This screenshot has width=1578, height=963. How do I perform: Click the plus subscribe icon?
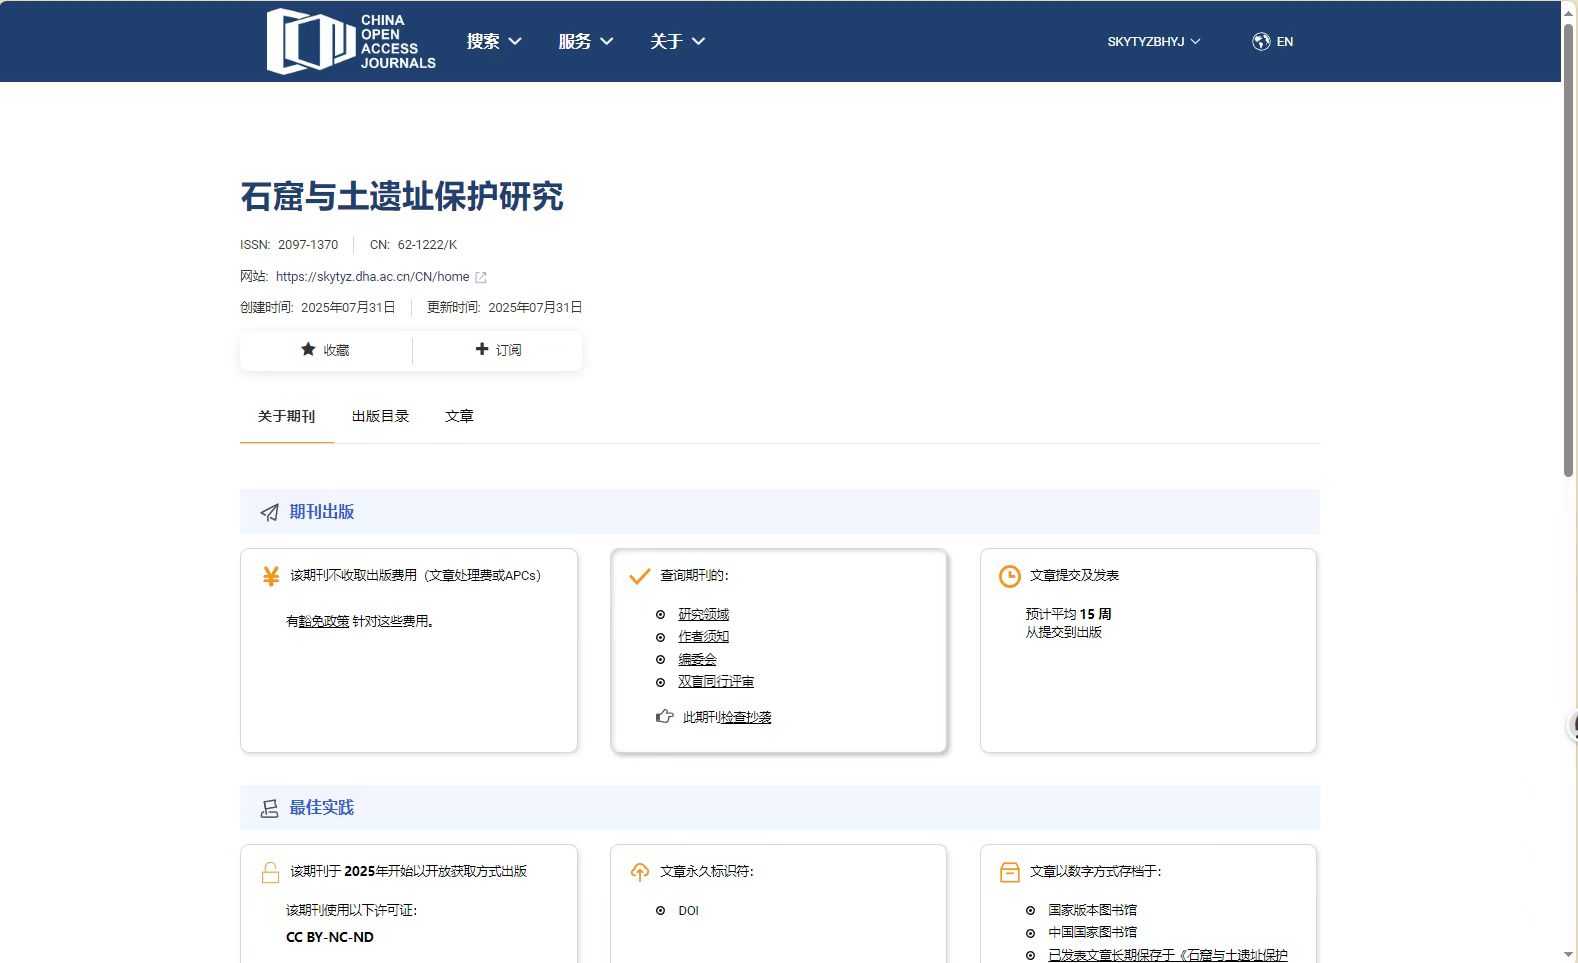(x=482, y=349)
